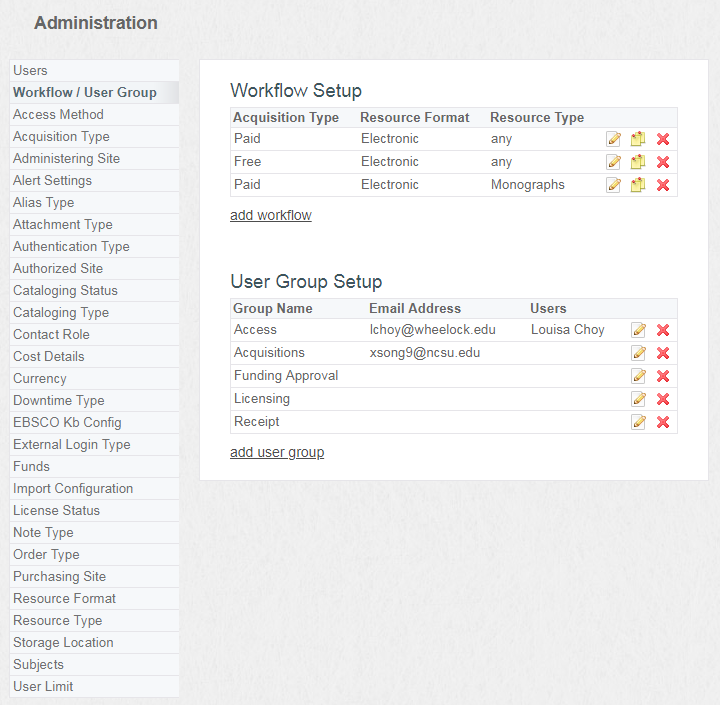
Task: Go to Resource Format settings
Action: (x=94, y=599)
